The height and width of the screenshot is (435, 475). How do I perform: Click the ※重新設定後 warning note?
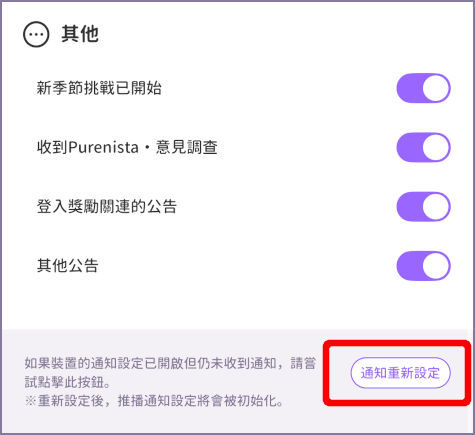(154, 401)
